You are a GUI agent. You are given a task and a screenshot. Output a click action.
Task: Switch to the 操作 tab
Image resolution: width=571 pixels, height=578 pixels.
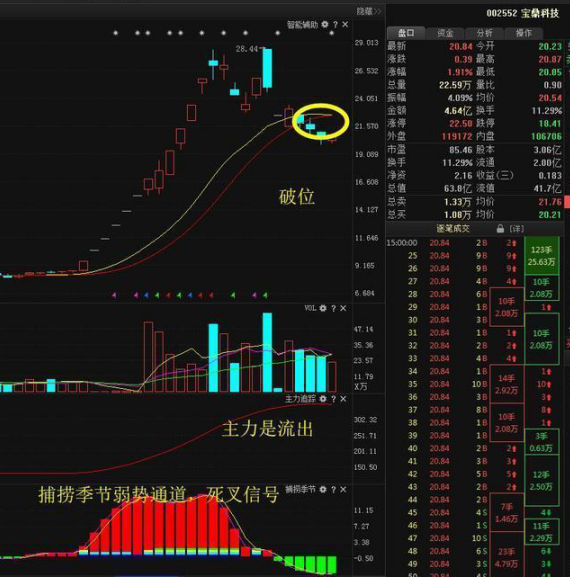[523, 33]
